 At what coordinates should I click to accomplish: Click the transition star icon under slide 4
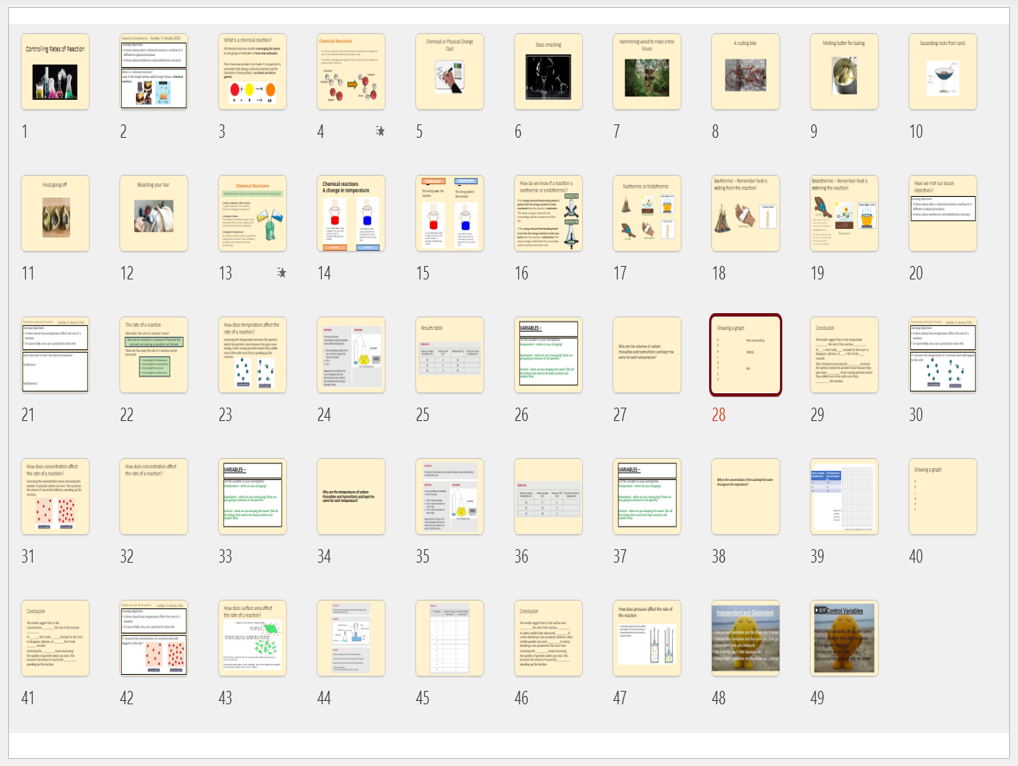click(380, 131)
